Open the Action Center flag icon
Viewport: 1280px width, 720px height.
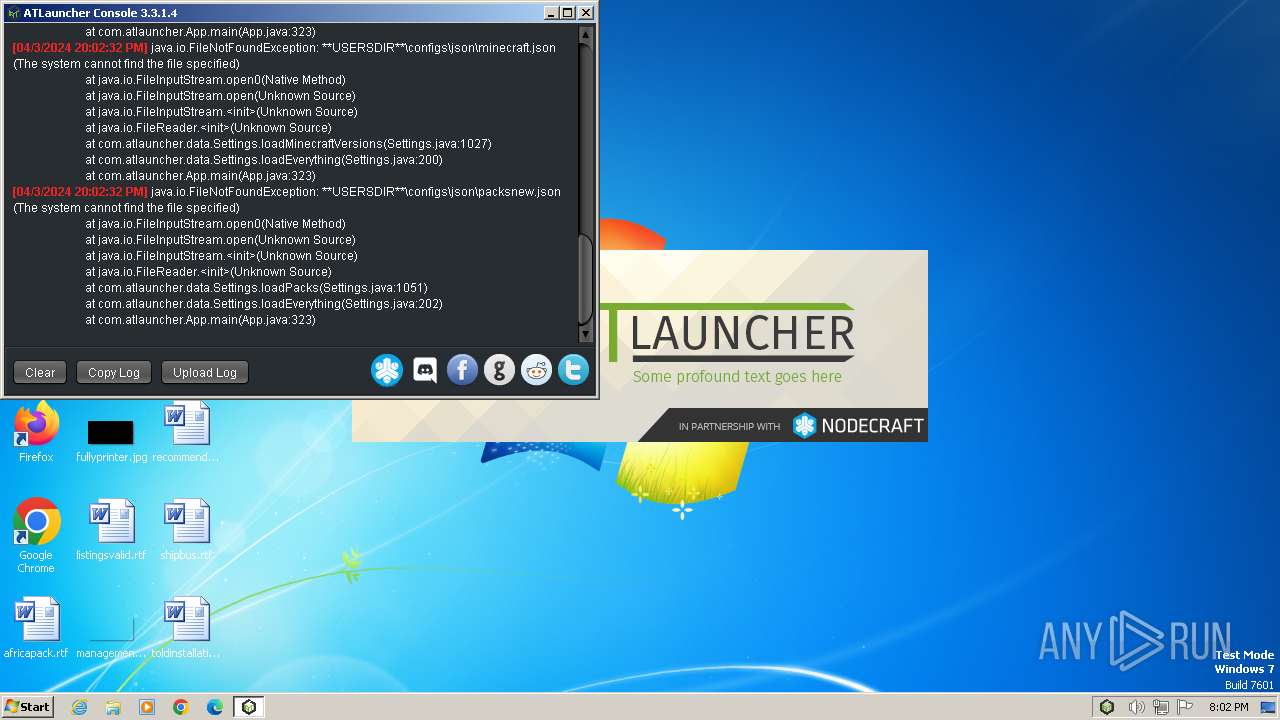pos(1186,707)
